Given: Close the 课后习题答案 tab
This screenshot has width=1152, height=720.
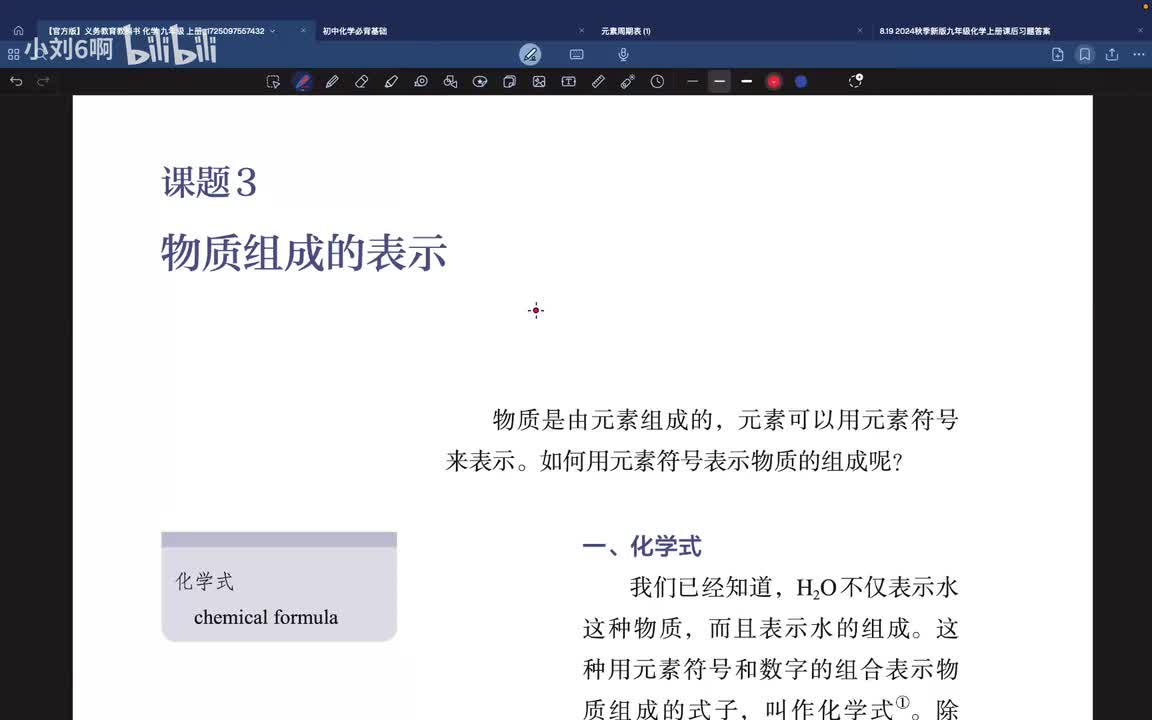Looking at the screenshot, I should 1140,31.
